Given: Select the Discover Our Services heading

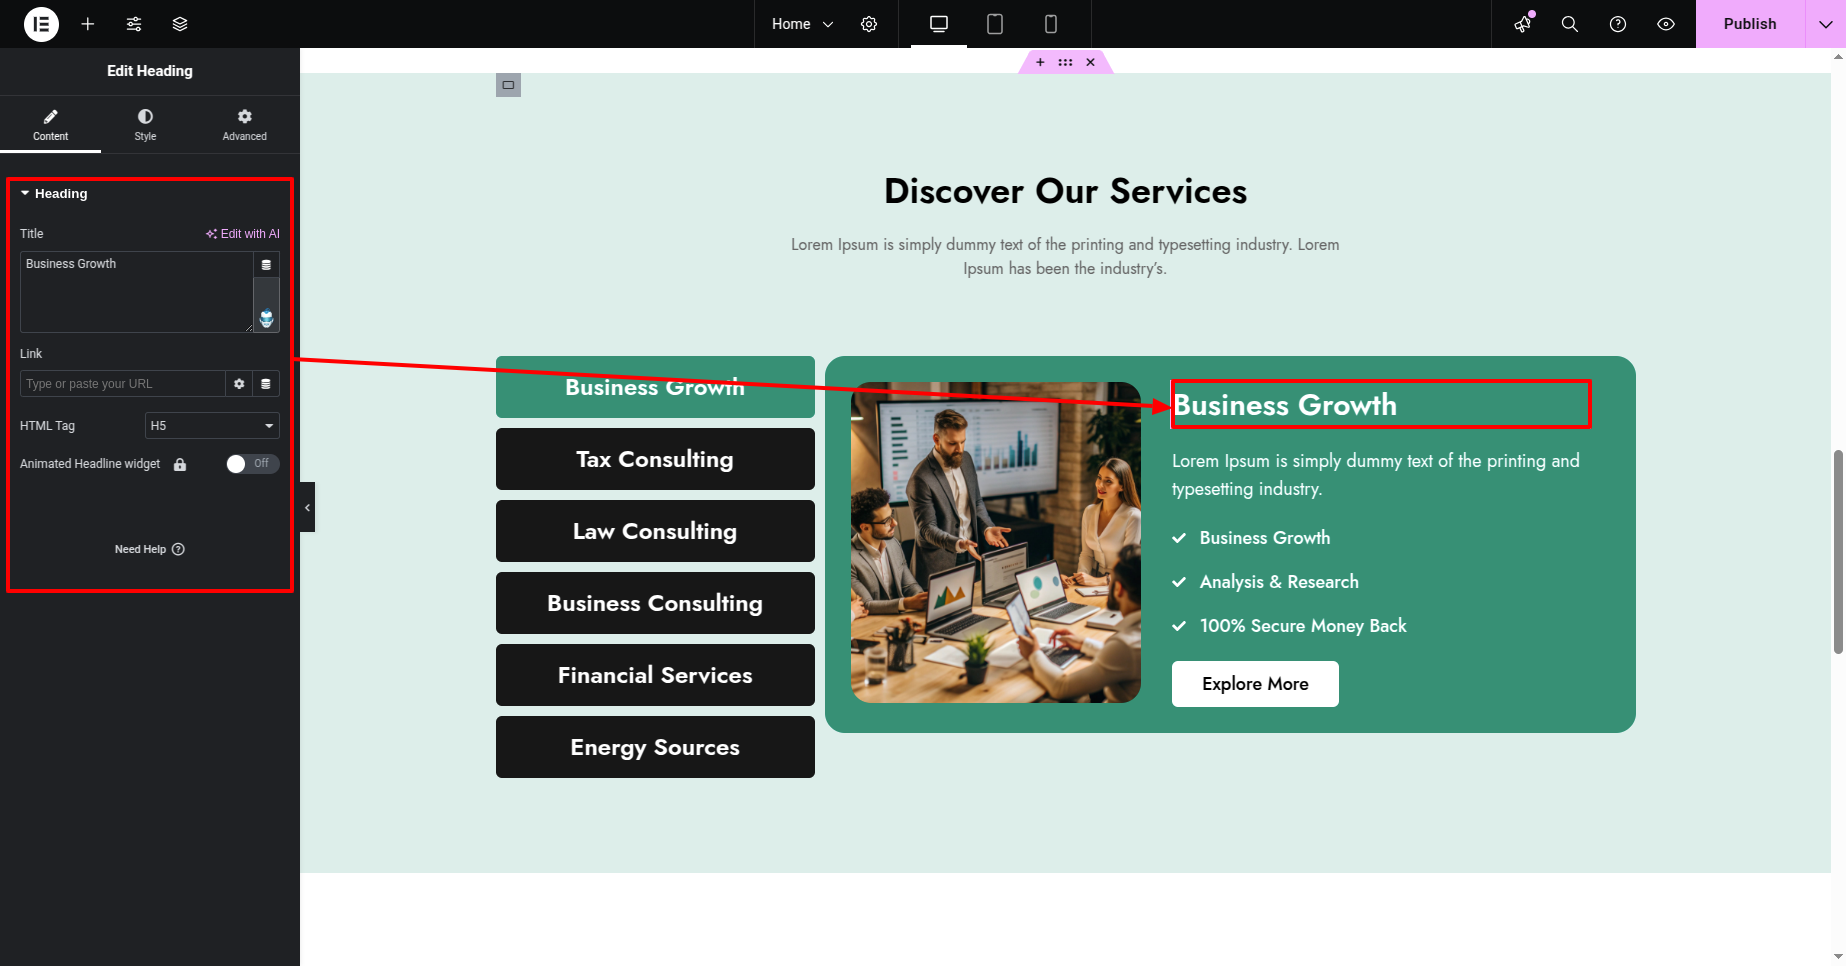Looking at the screenshot, I should (x=1065, y=191).
